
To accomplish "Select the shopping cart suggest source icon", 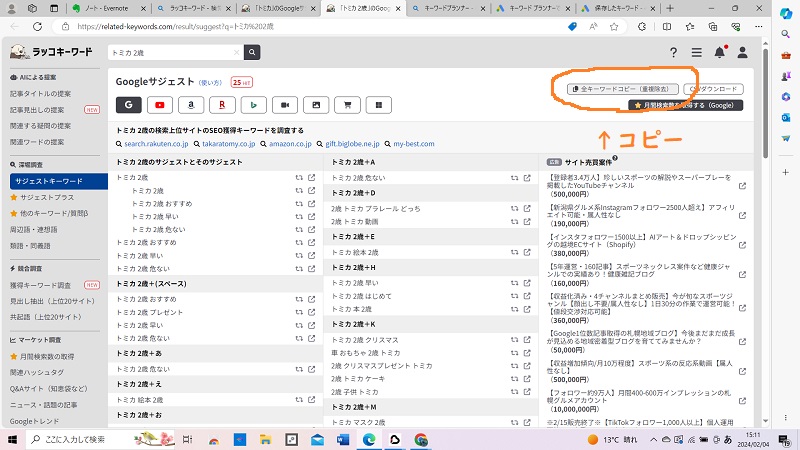I will pos(347,103).
